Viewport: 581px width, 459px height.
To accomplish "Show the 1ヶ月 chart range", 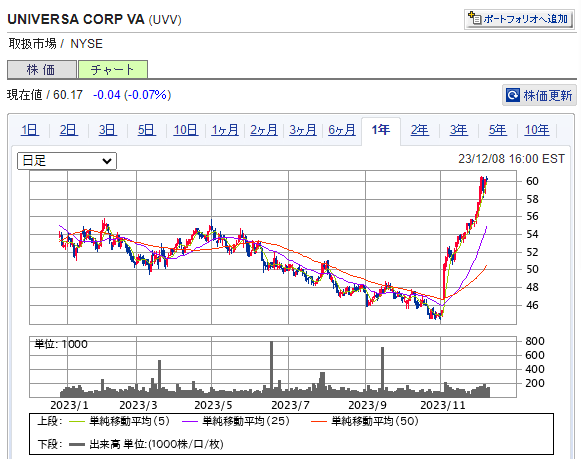I will click(x=225, y=130).
